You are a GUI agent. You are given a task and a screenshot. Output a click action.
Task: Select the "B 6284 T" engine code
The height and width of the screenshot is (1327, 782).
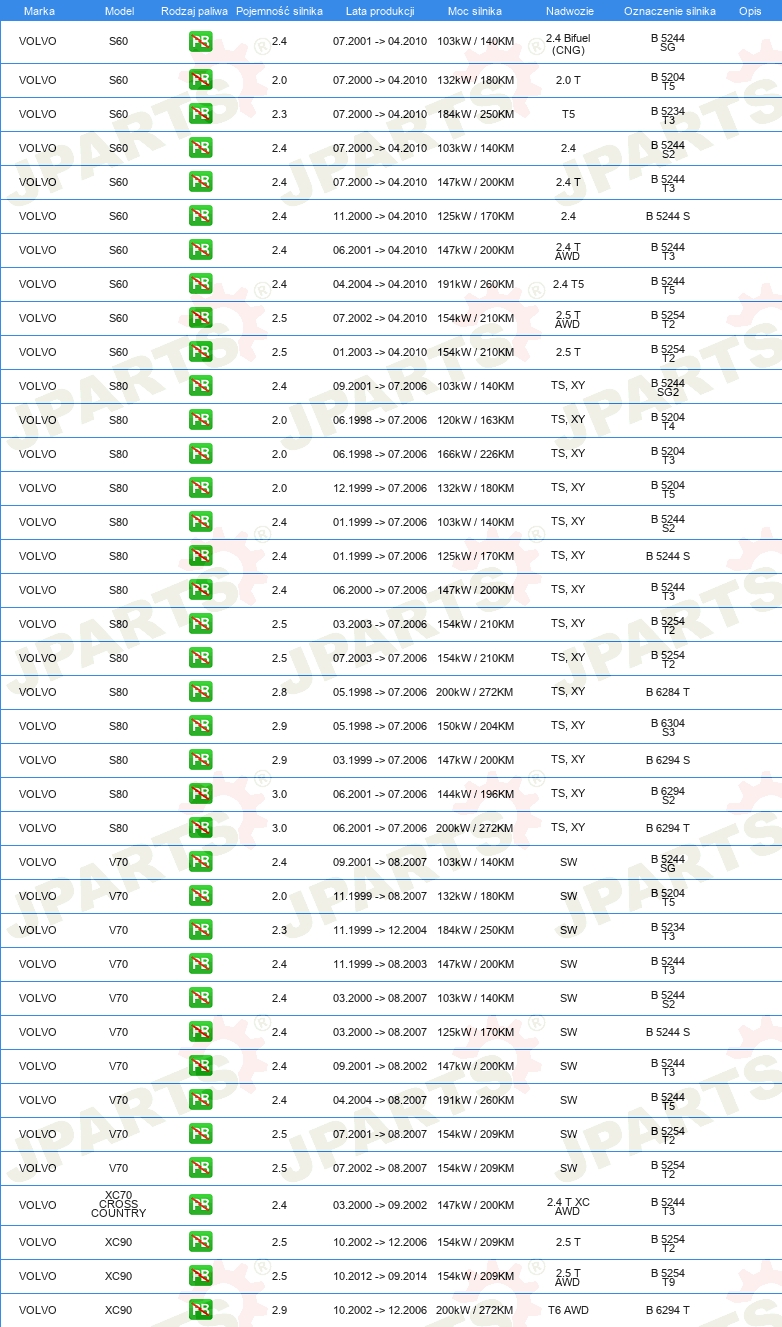click(668, 692)
